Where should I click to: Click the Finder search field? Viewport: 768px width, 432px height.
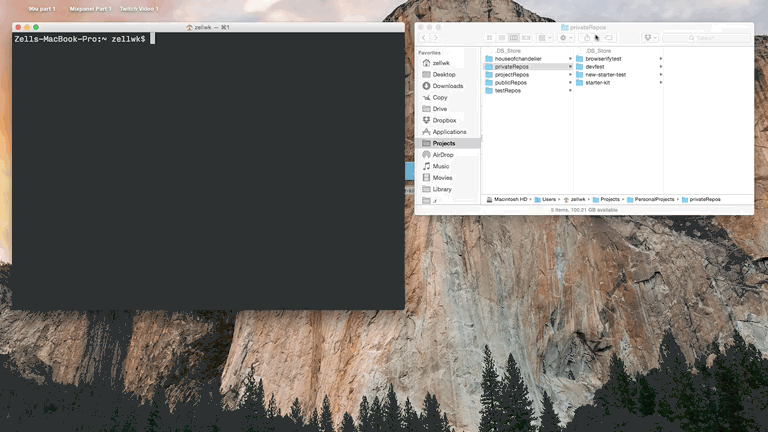tap(705, 38)
